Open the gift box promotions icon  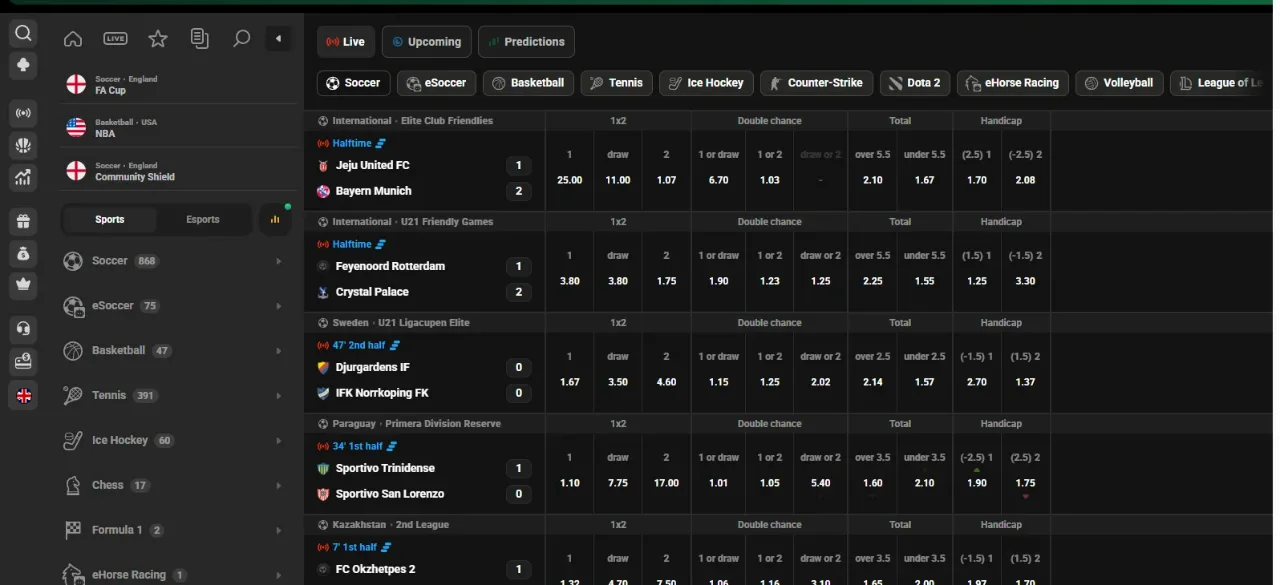(x=24, y=222)
